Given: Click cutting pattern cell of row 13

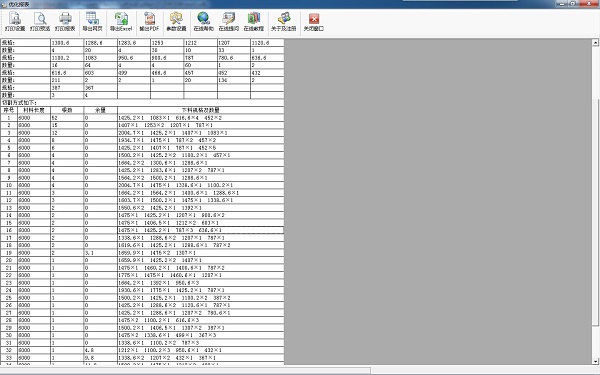Looking at the screenshot, I should (x=201, y=208).
